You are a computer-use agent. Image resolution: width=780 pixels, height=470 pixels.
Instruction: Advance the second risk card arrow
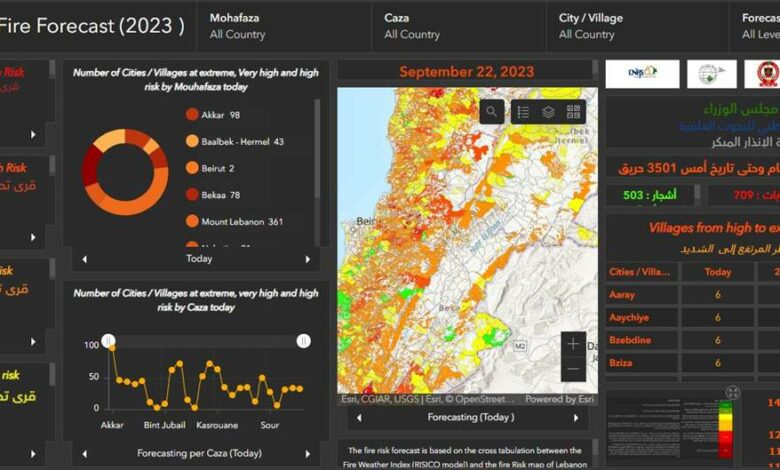coord(33,237)
